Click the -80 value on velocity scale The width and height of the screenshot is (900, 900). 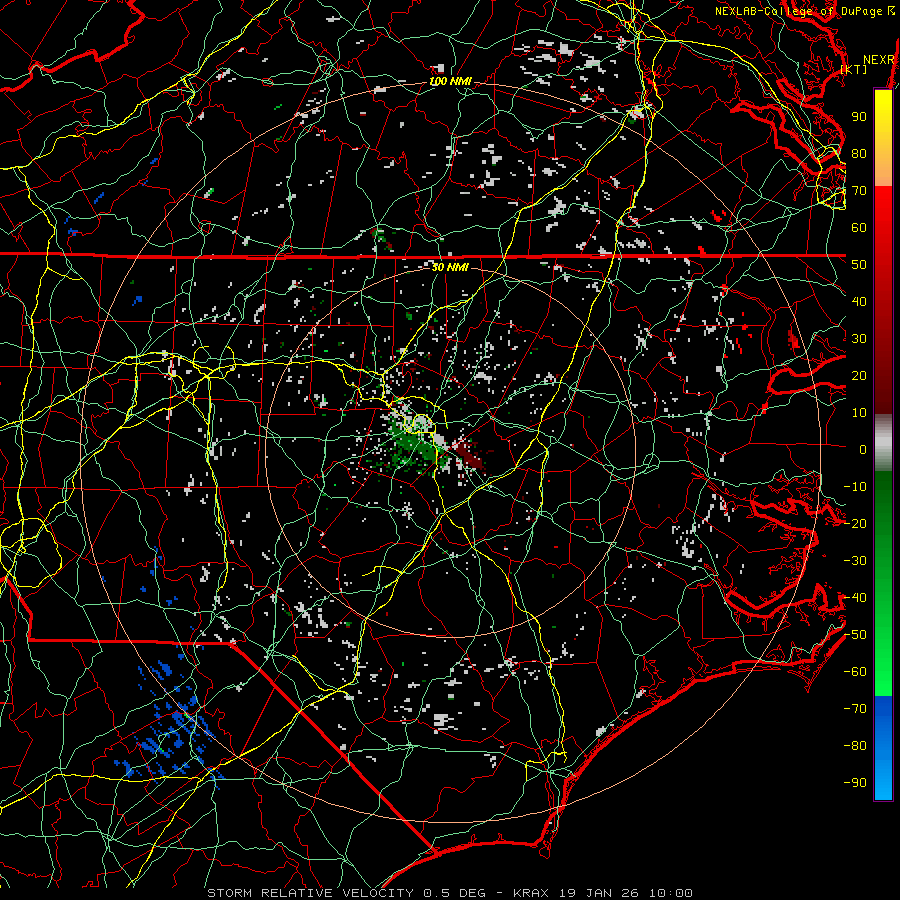[855, 746]
